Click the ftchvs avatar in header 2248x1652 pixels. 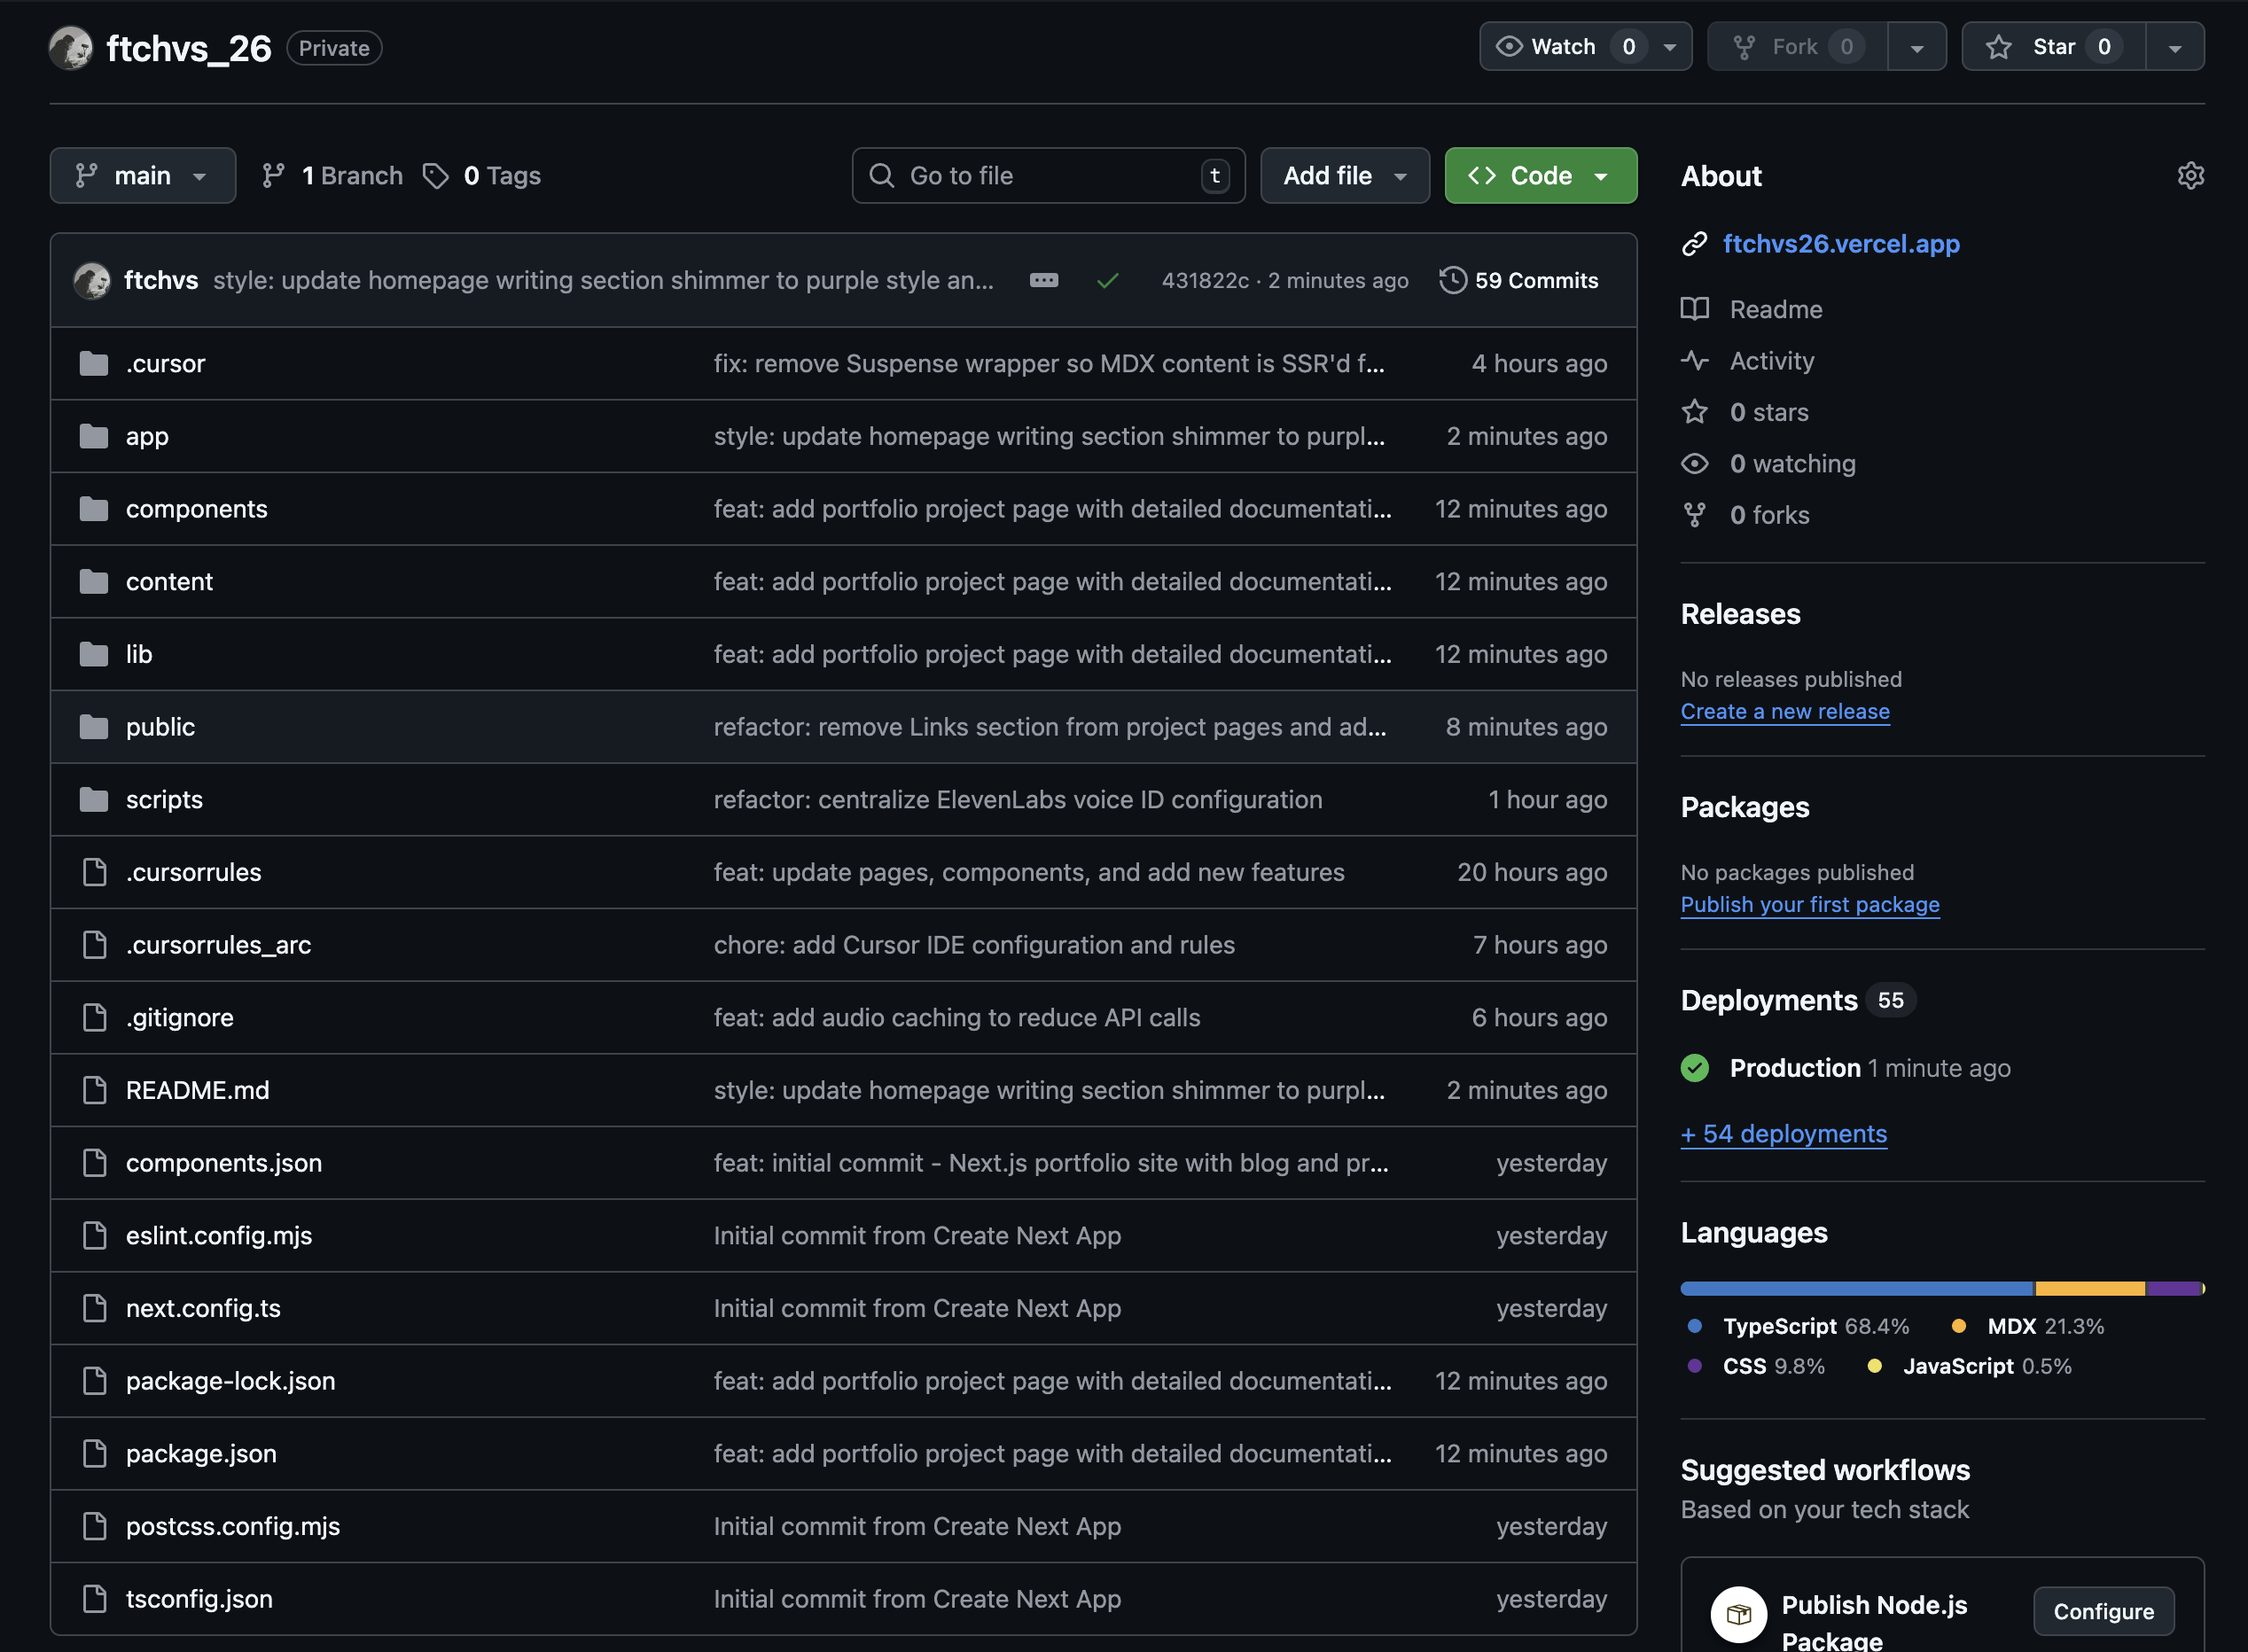[x=71, y=48]
